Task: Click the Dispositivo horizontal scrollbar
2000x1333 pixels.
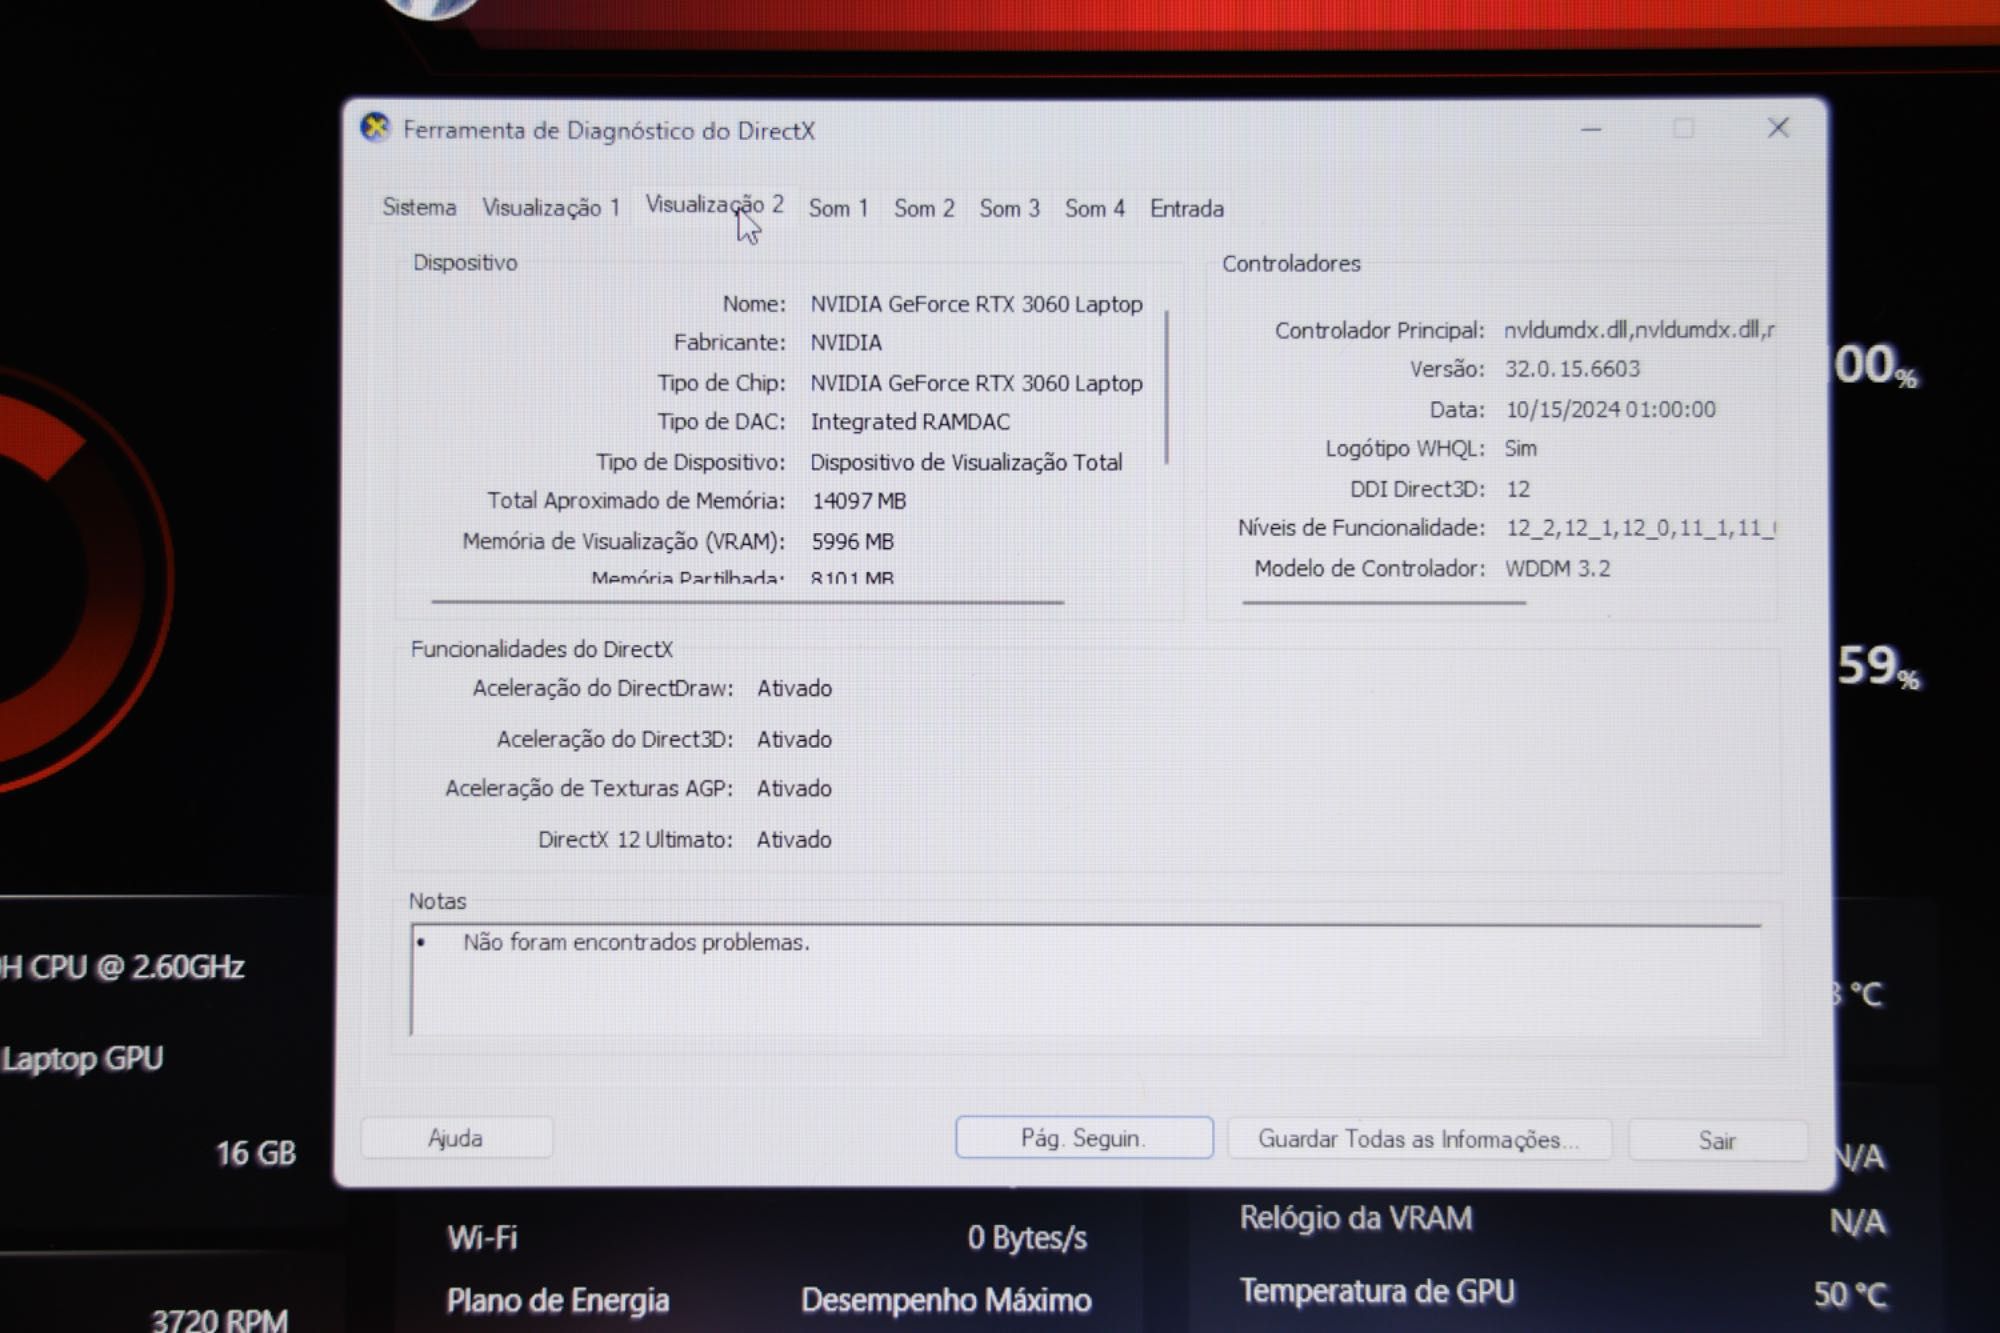Action: point(747,602)
